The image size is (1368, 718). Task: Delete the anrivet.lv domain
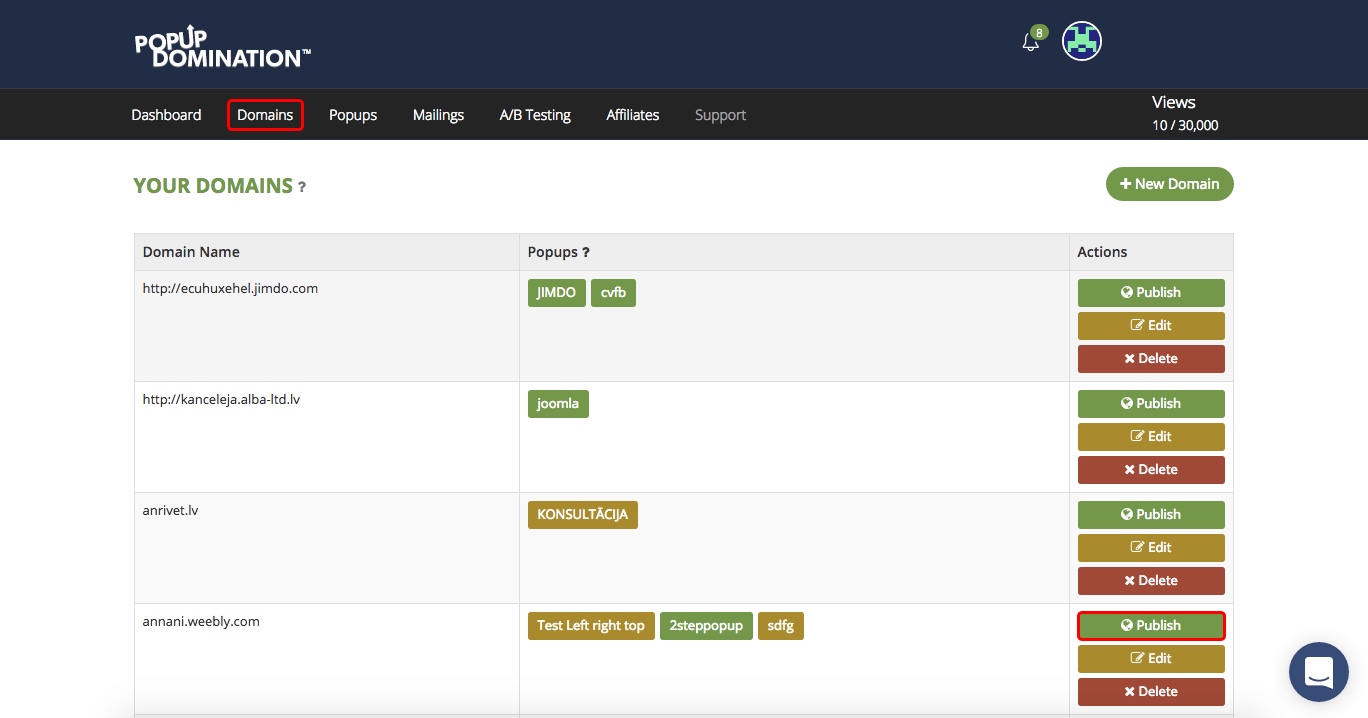click(x=1151, y=580)
